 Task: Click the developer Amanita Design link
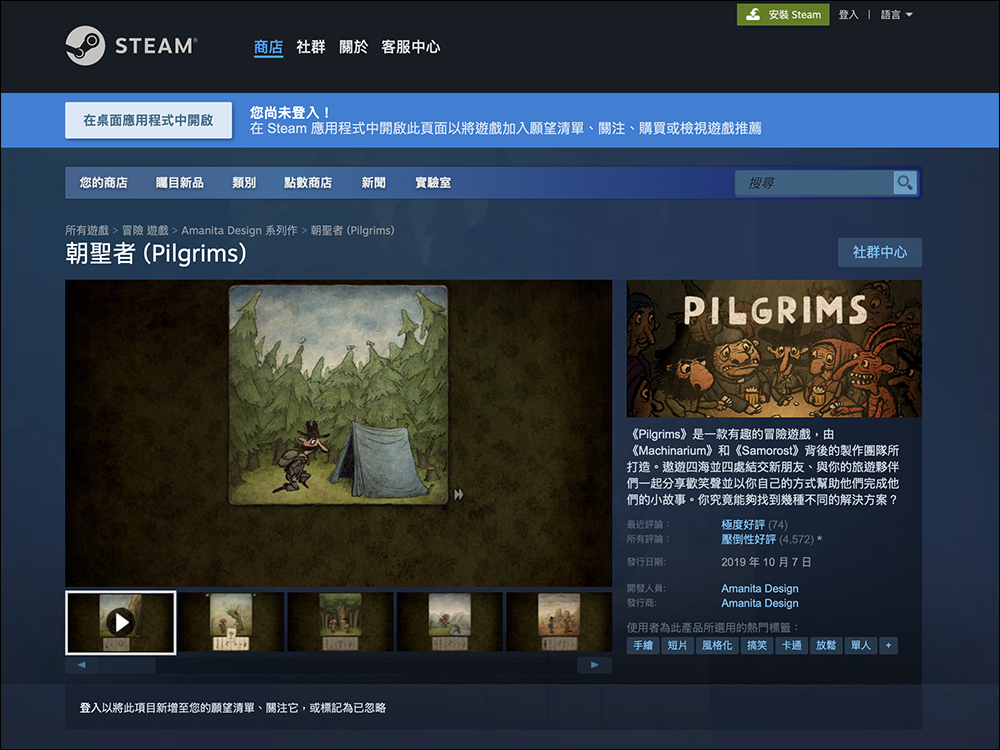click(x=760, y=588)
